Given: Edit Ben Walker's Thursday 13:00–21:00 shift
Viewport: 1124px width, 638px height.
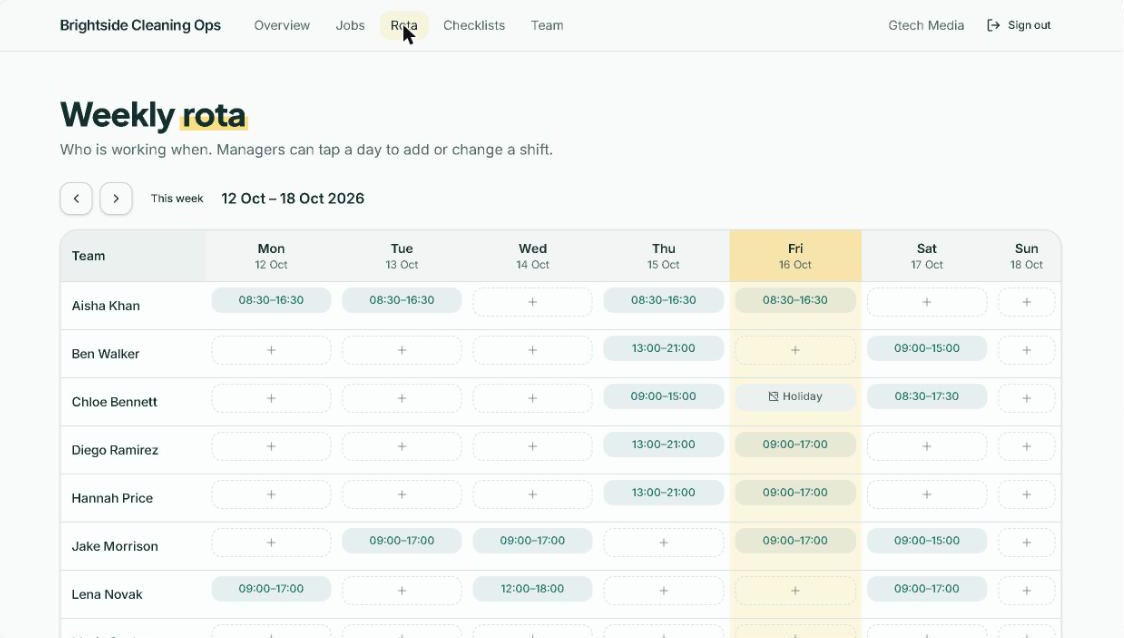Looking at the screenshot, I should 664,348.
